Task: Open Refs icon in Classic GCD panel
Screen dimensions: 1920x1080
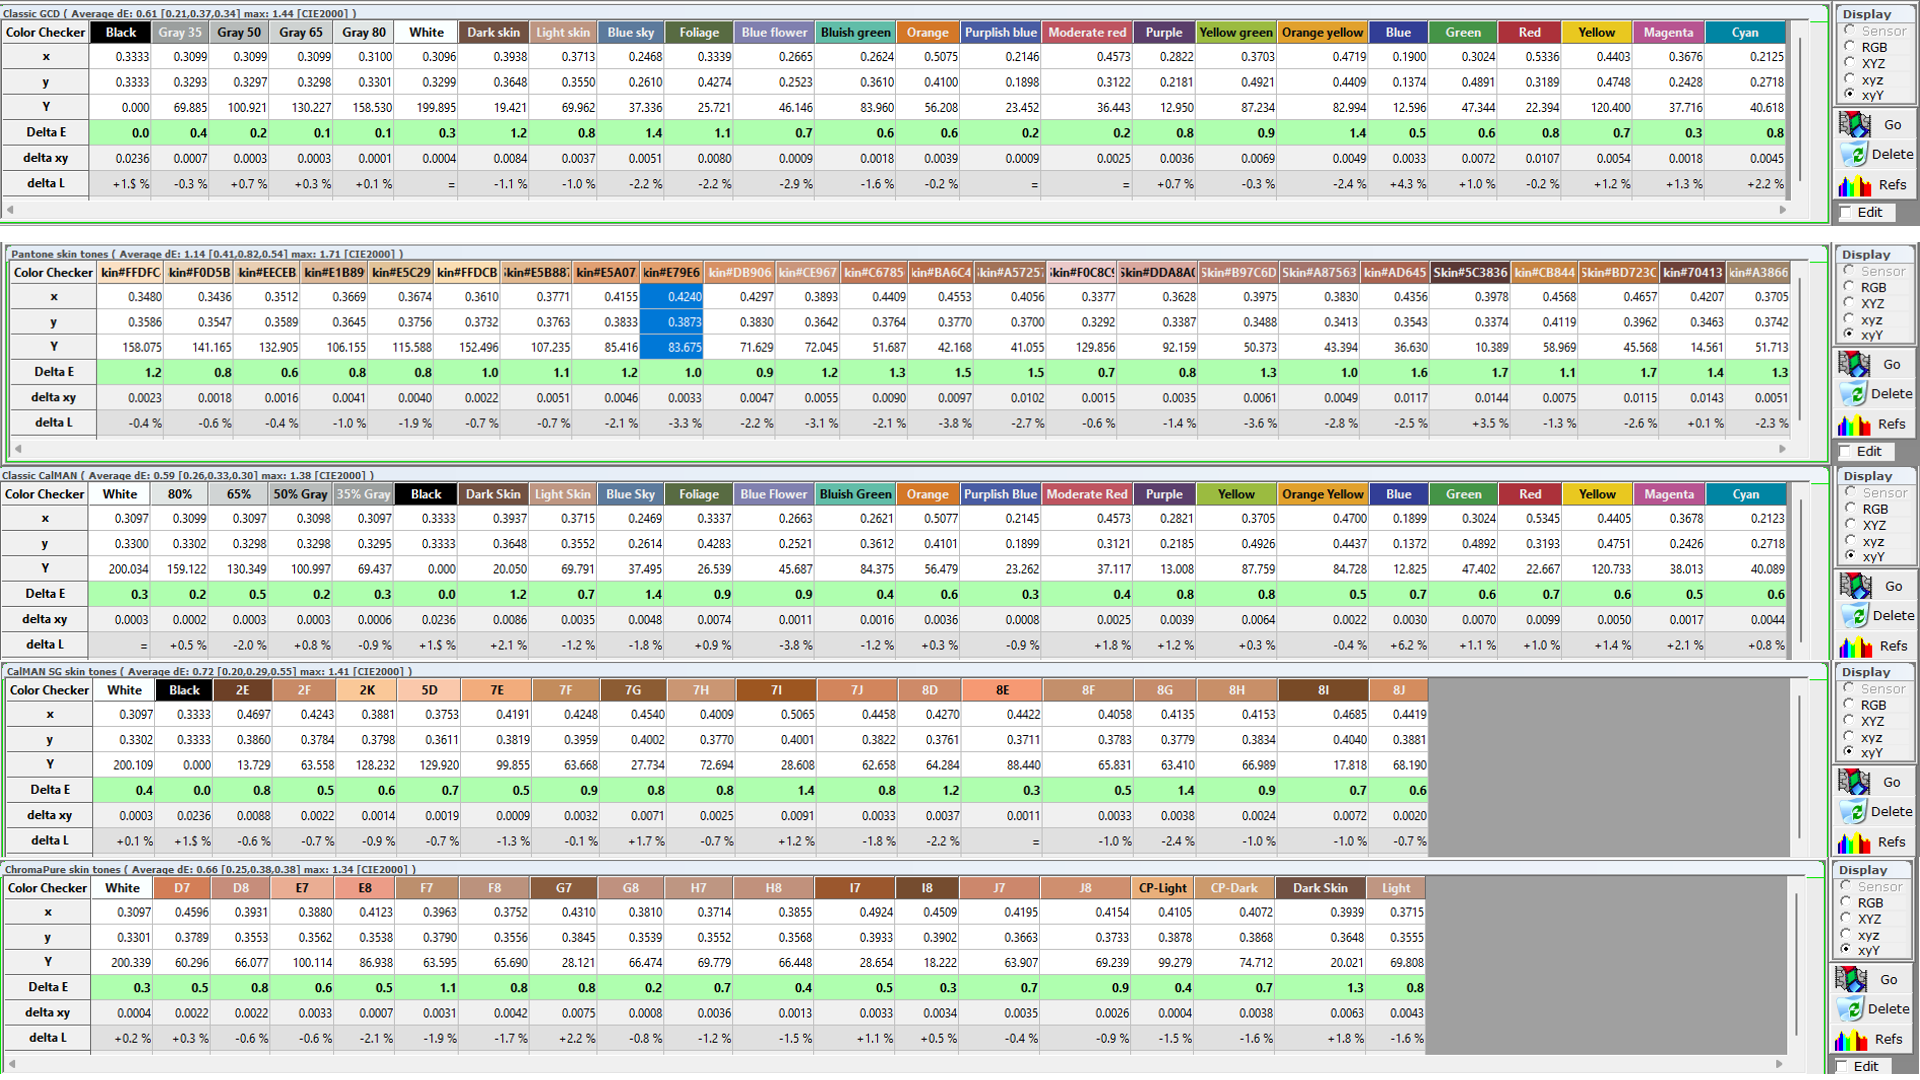Action: pyautogui.click(x=1855, y=185)
